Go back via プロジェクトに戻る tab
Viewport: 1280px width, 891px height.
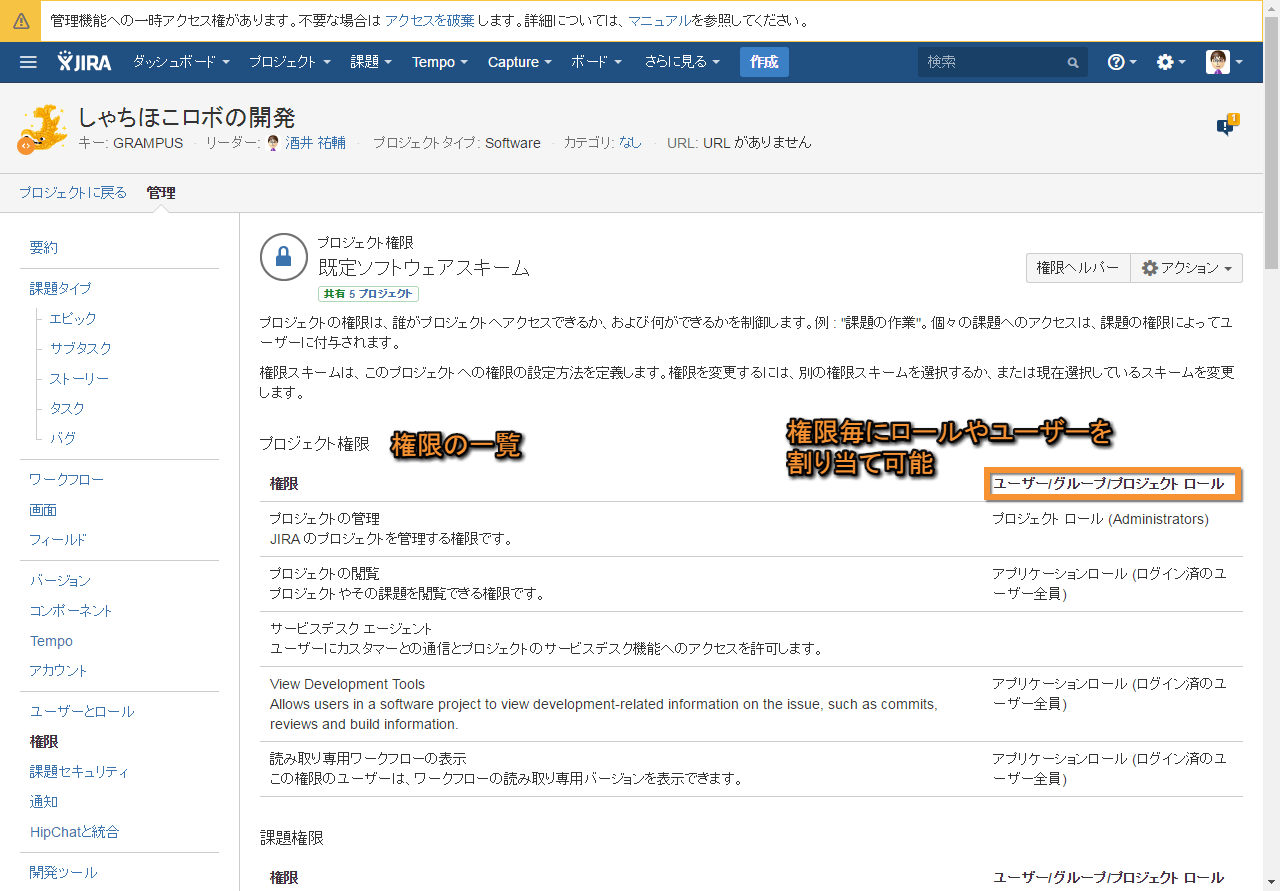[x=73, y=193]
